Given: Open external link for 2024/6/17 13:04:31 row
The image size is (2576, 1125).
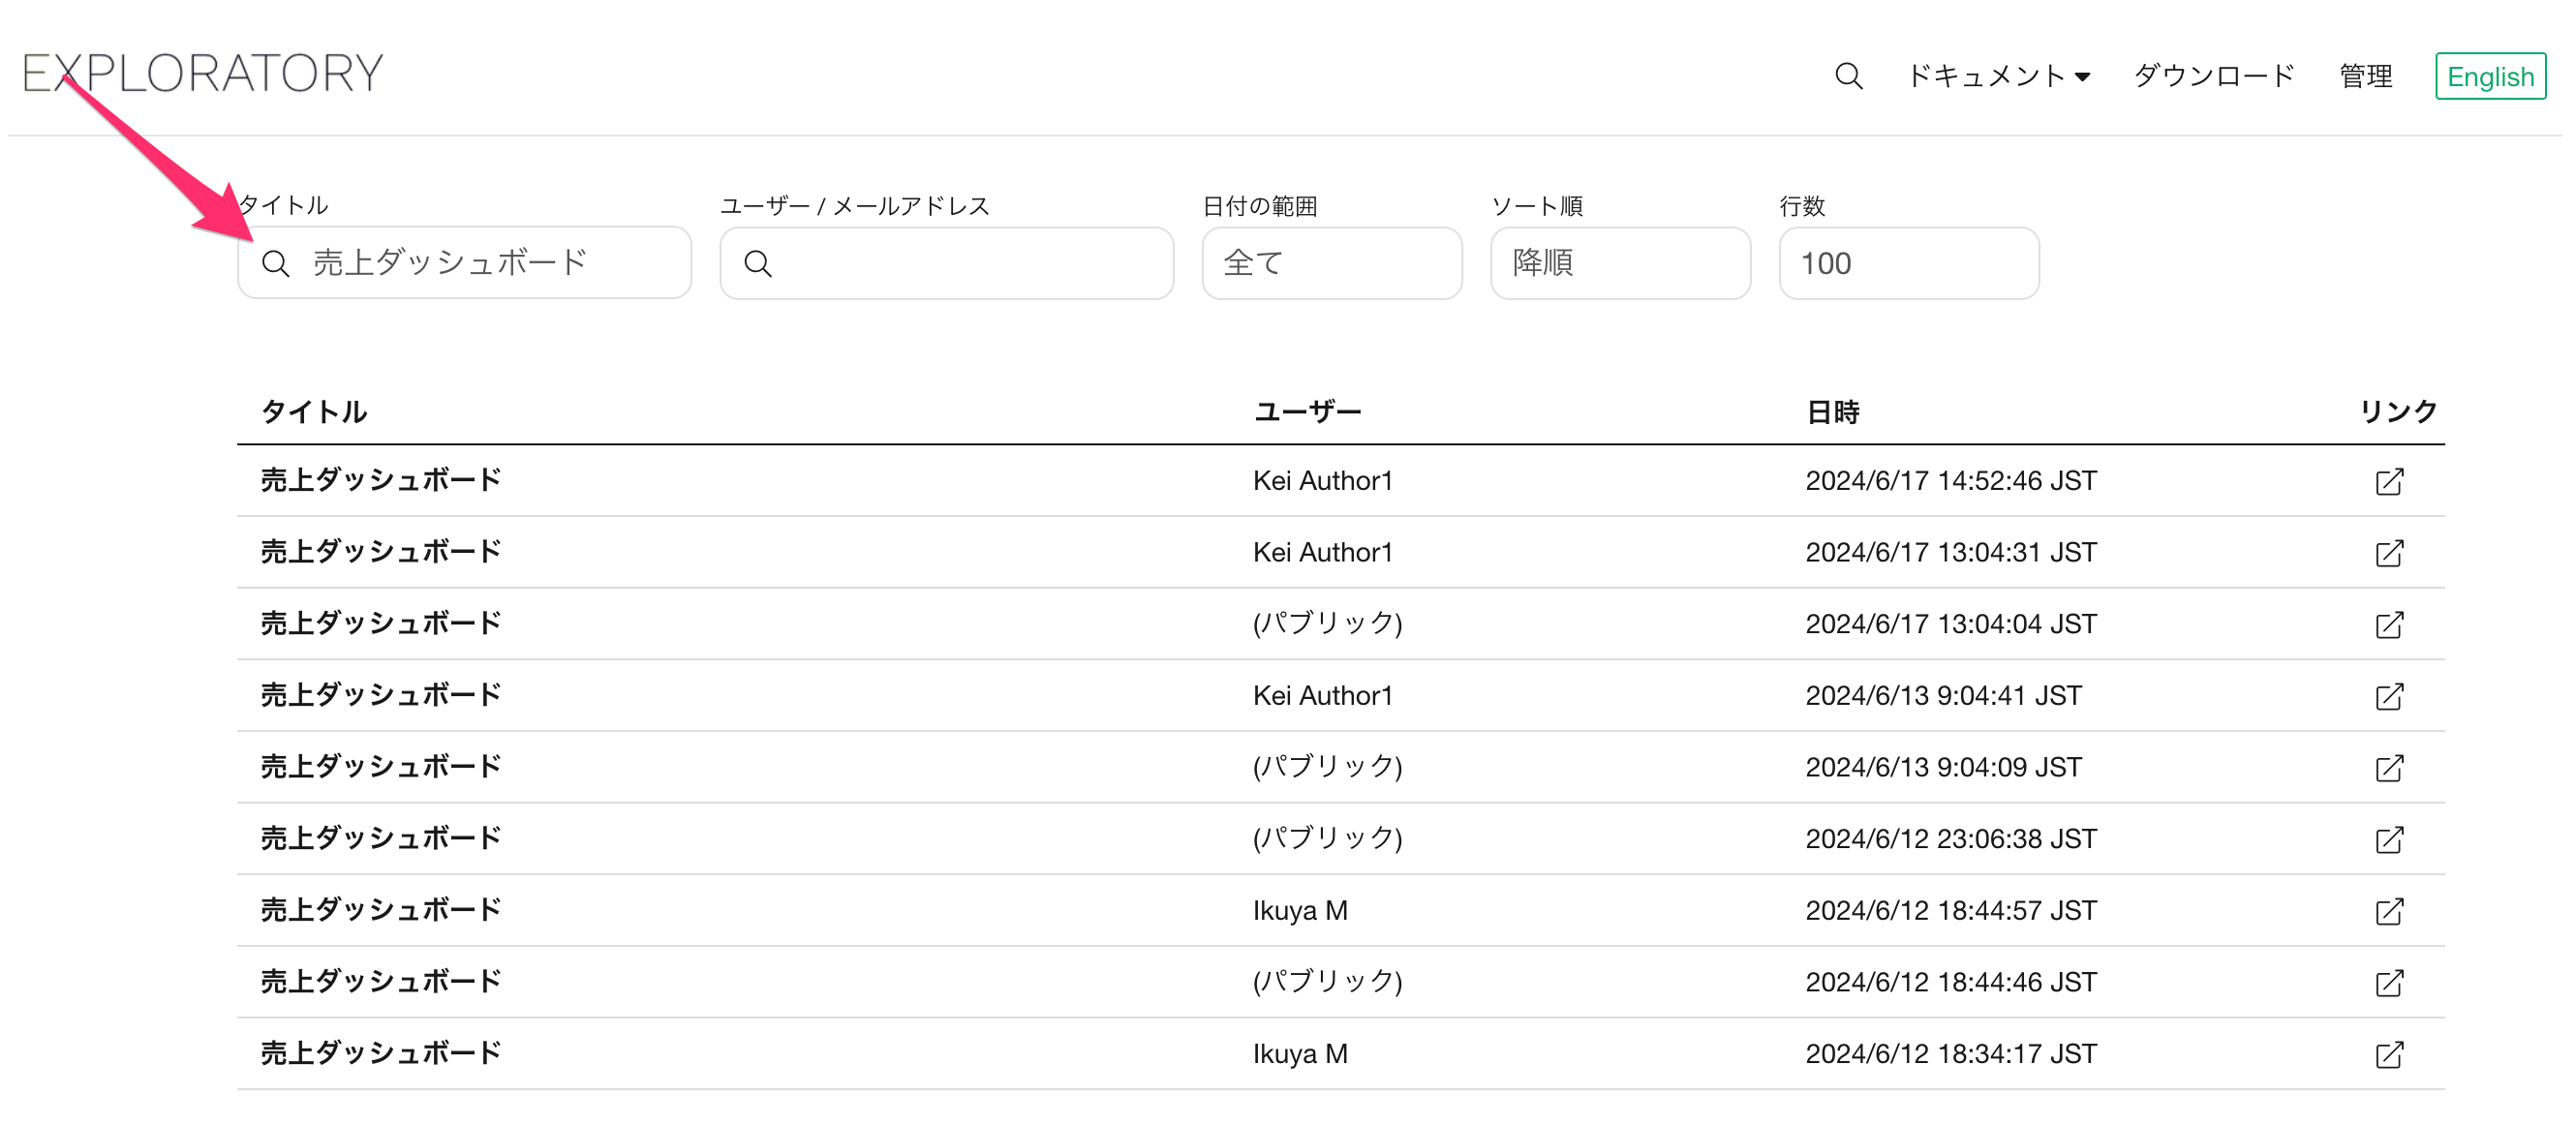Looking at the screenshot, I should [x=2389, y=553].
